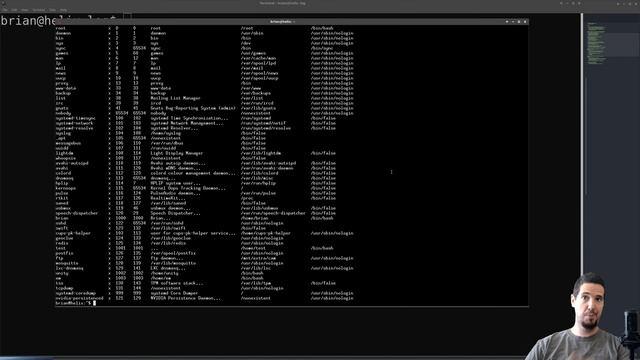Click 'systemd-coredump' username text
This screenshot has width=640, height=360.
pyautogui.click(x=76, y=293)
